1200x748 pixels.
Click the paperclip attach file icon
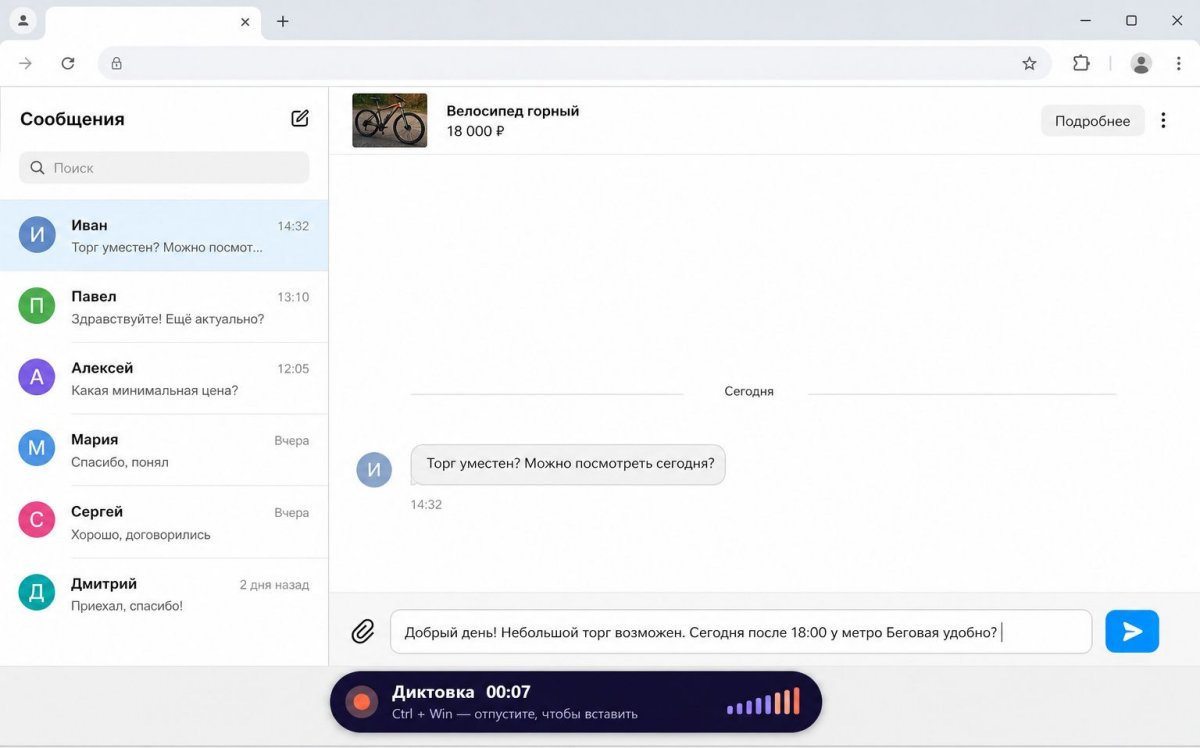(x=362, y=632)
